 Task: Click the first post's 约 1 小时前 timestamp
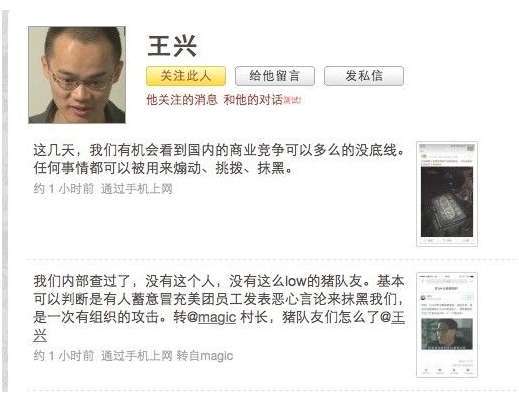(x=64, y=189)
